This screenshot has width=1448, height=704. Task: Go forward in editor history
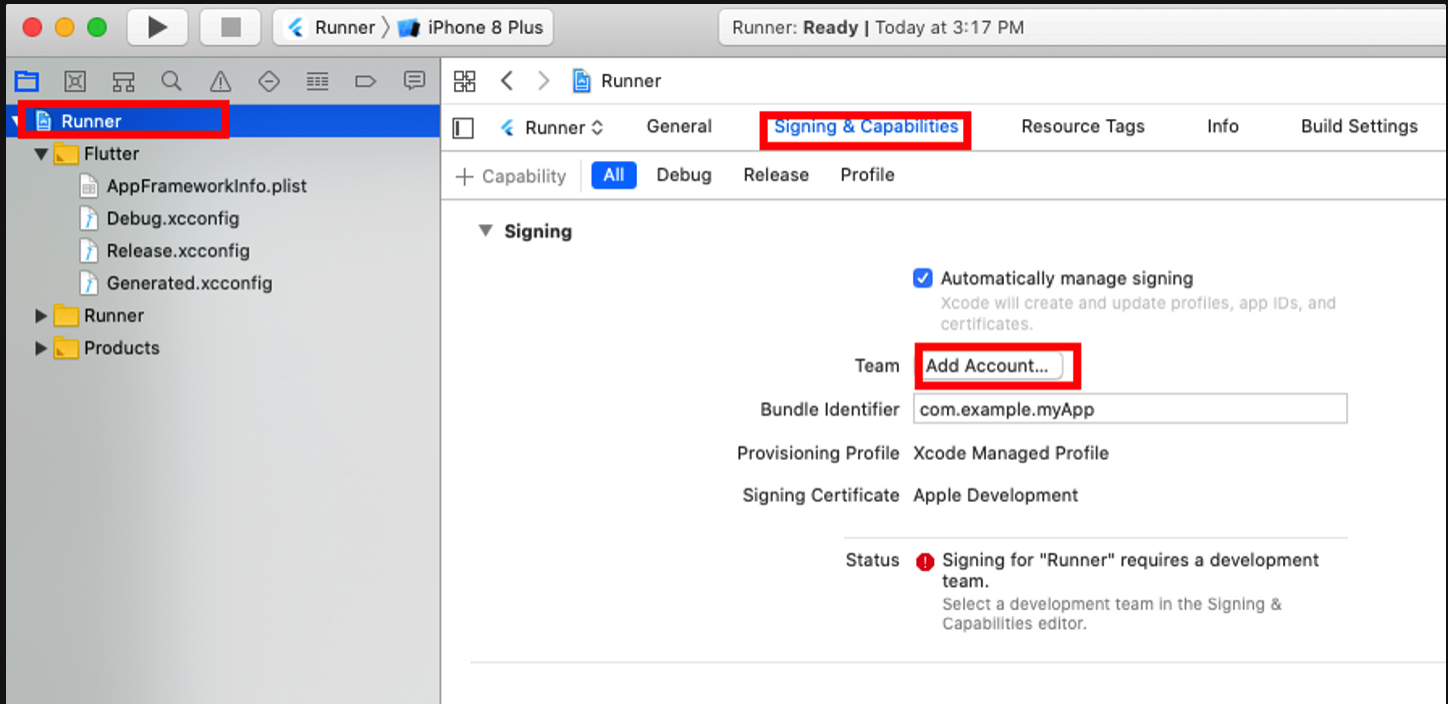pos(543,81)
